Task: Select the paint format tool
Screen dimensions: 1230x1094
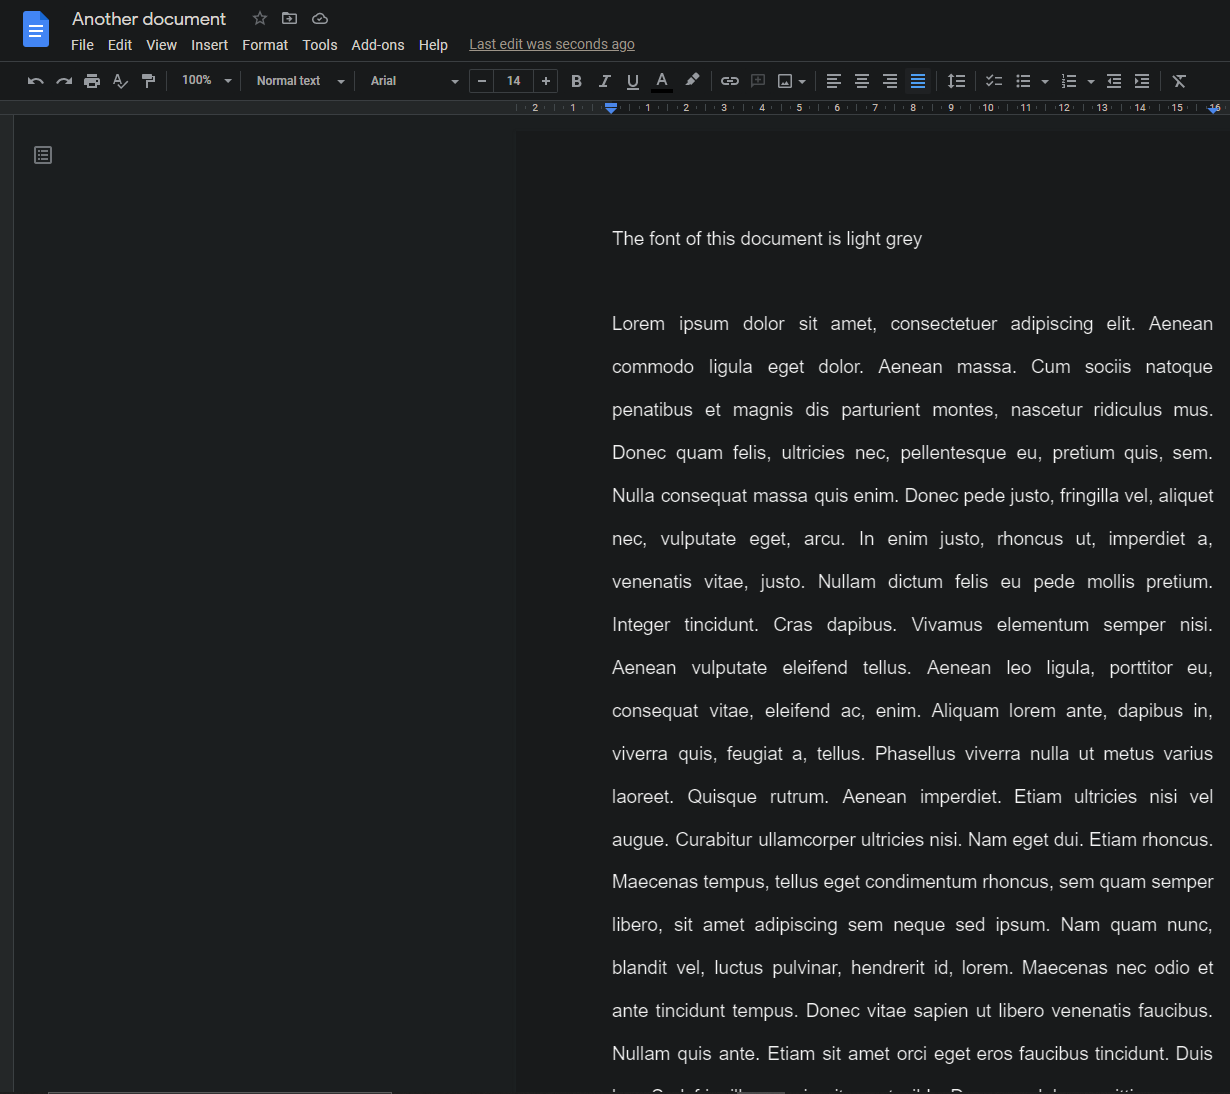Action: [x=148, y=81]
